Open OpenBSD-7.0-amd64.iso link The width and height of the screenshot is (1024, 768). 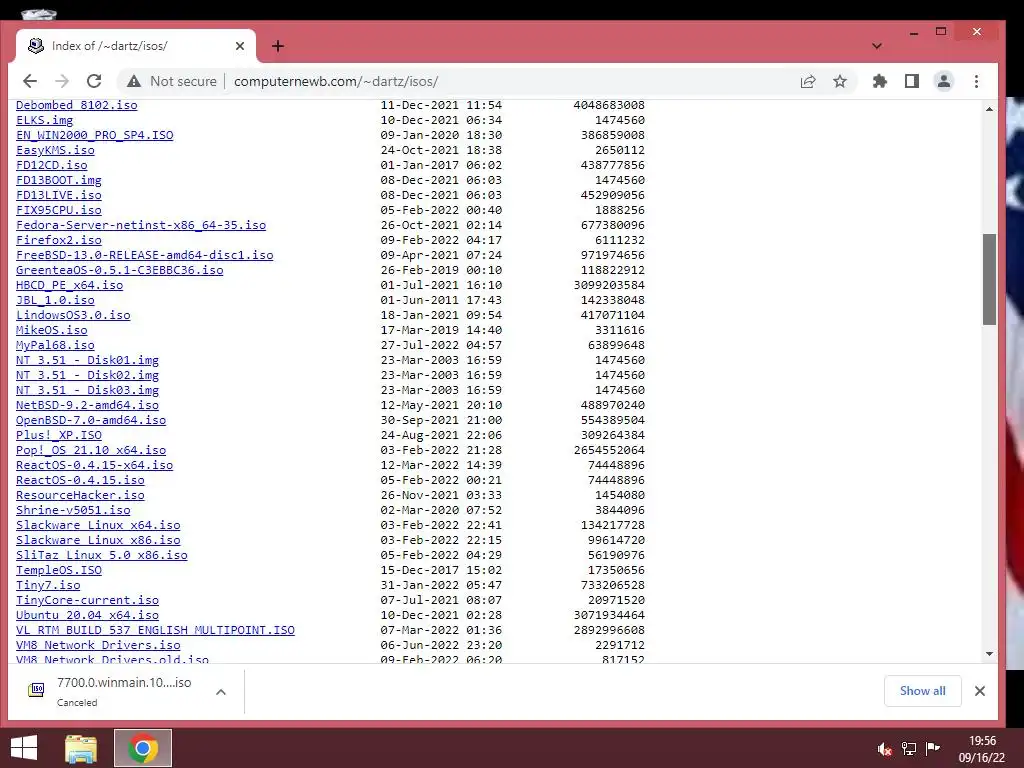[x=91, y=421]
